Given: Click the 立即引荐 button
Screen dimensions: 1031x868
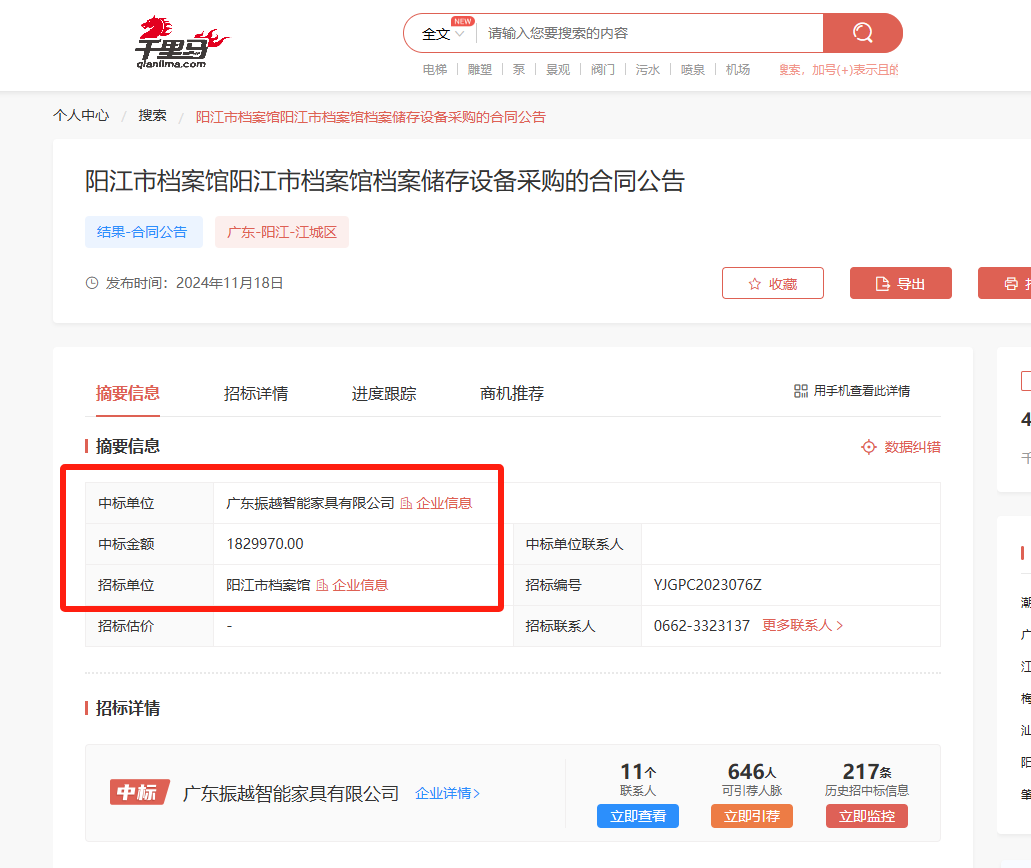Looking at the screenshot, I should click(752, 816).
